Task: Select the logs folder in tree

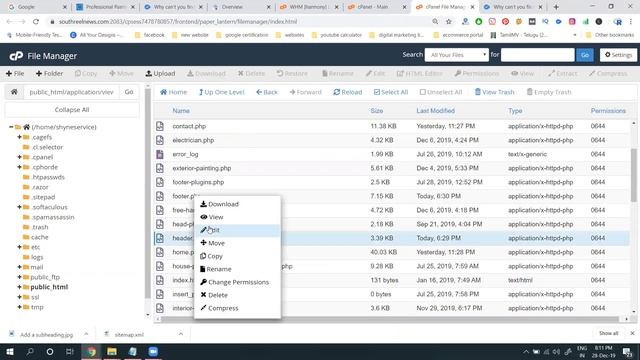Action: [37, 257]
